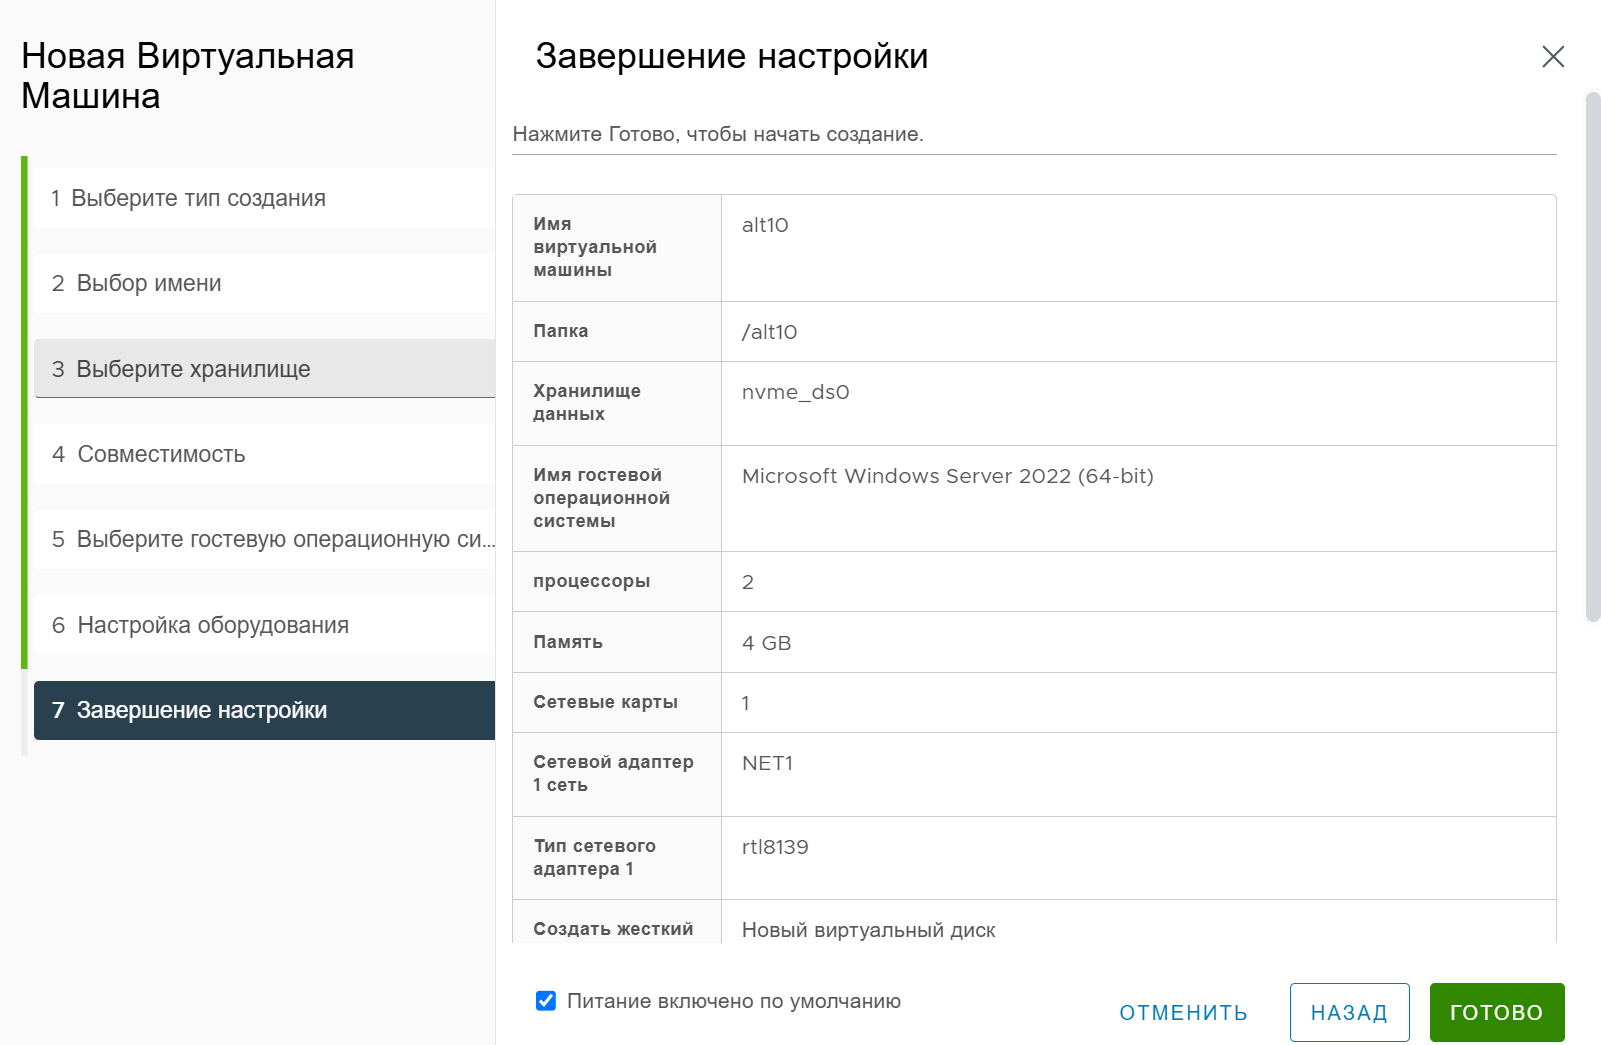The image size is (1601, 1045).
Task: Click the ОТМЕНИТЬ link button
Action: [x=1183, y=1013]
